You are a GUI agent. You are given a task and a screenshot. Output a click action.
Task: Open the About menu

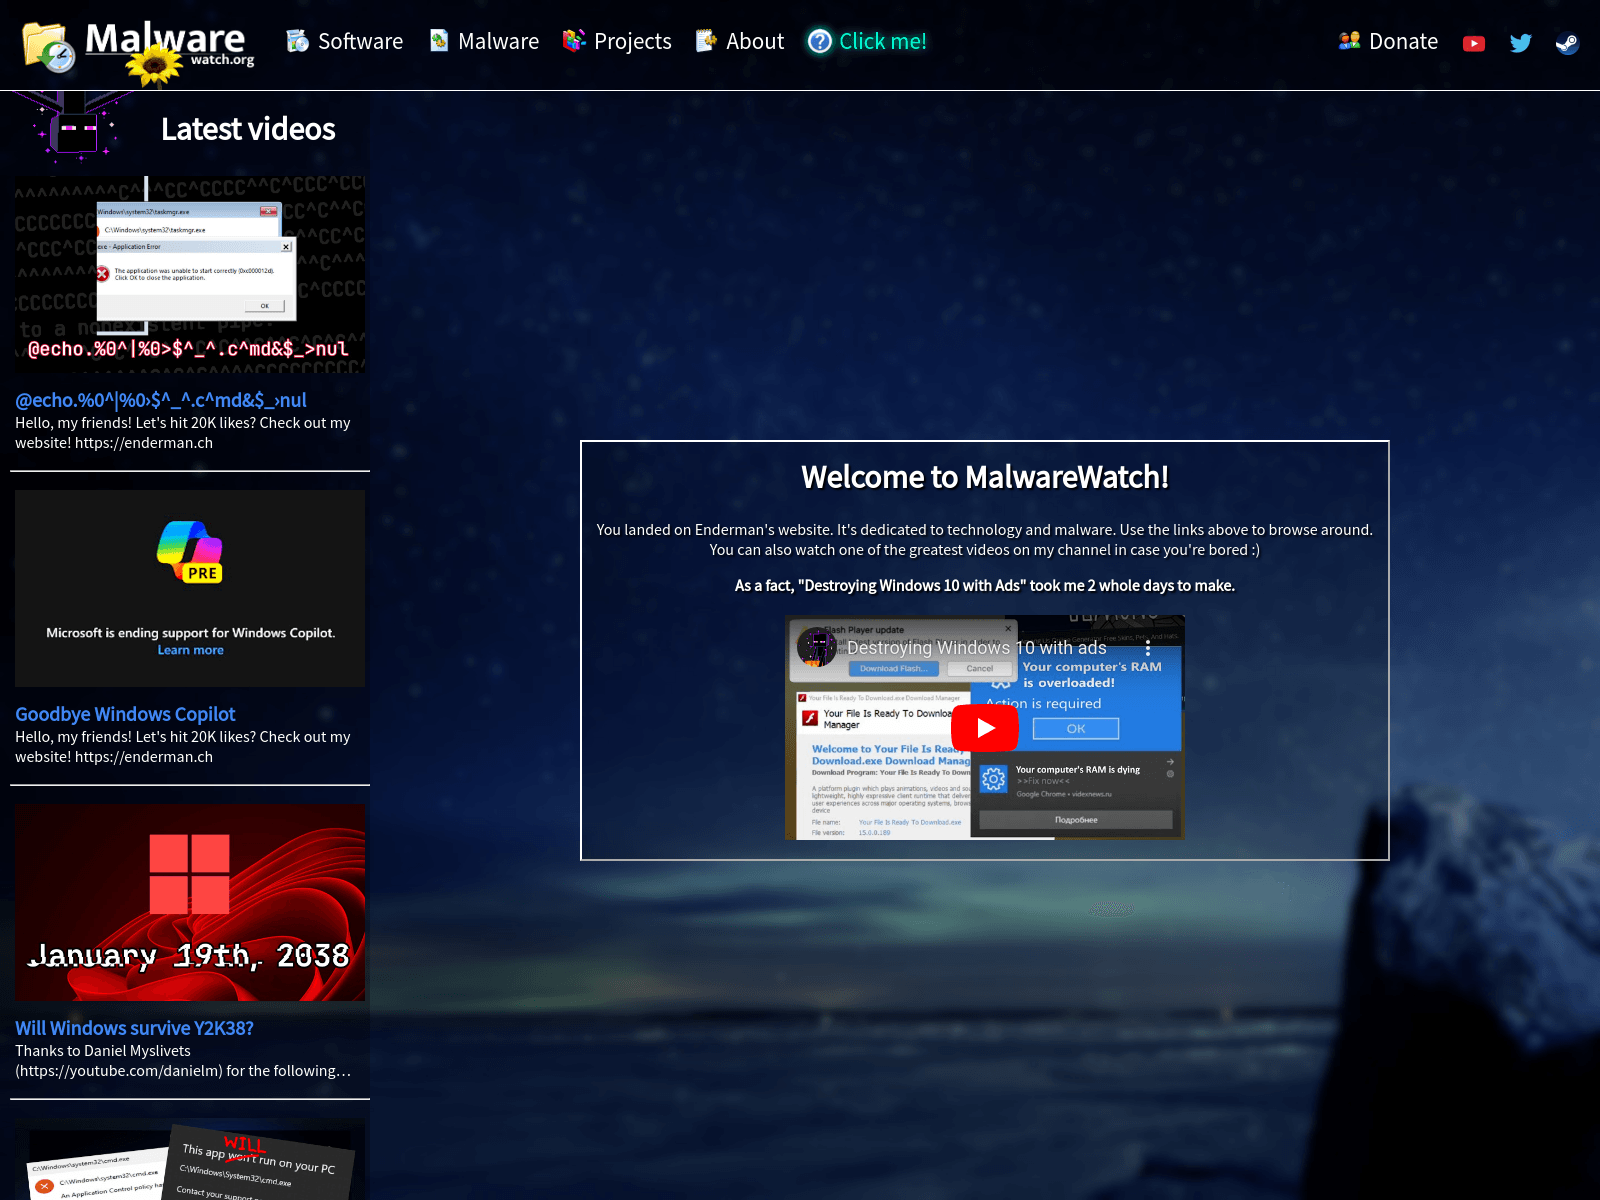click(740, 41)
